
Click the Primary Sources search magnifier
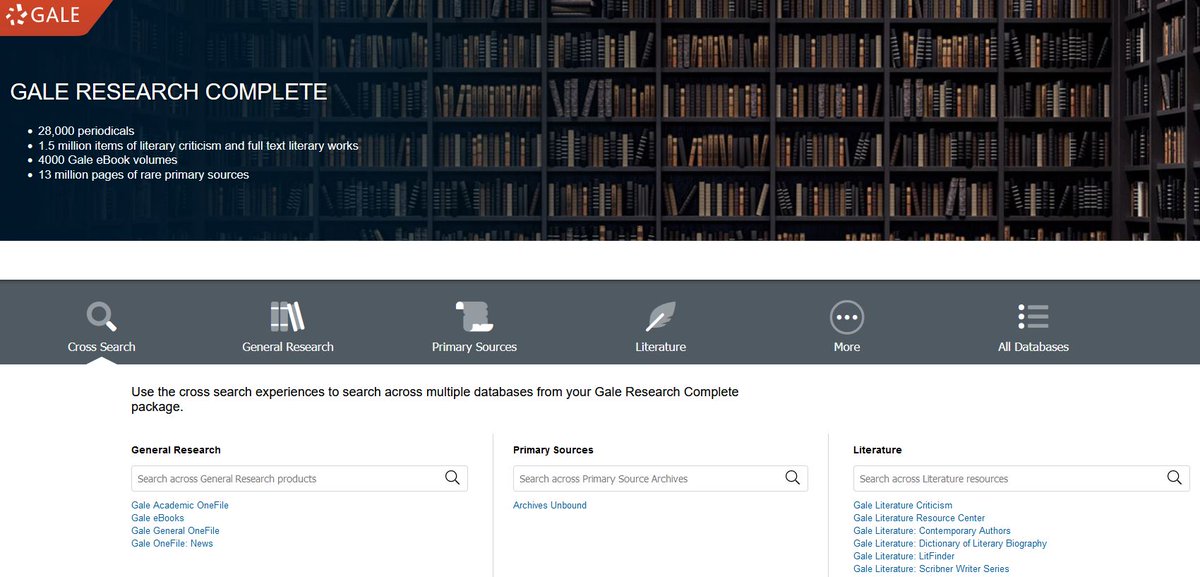[x=793, y=478]
